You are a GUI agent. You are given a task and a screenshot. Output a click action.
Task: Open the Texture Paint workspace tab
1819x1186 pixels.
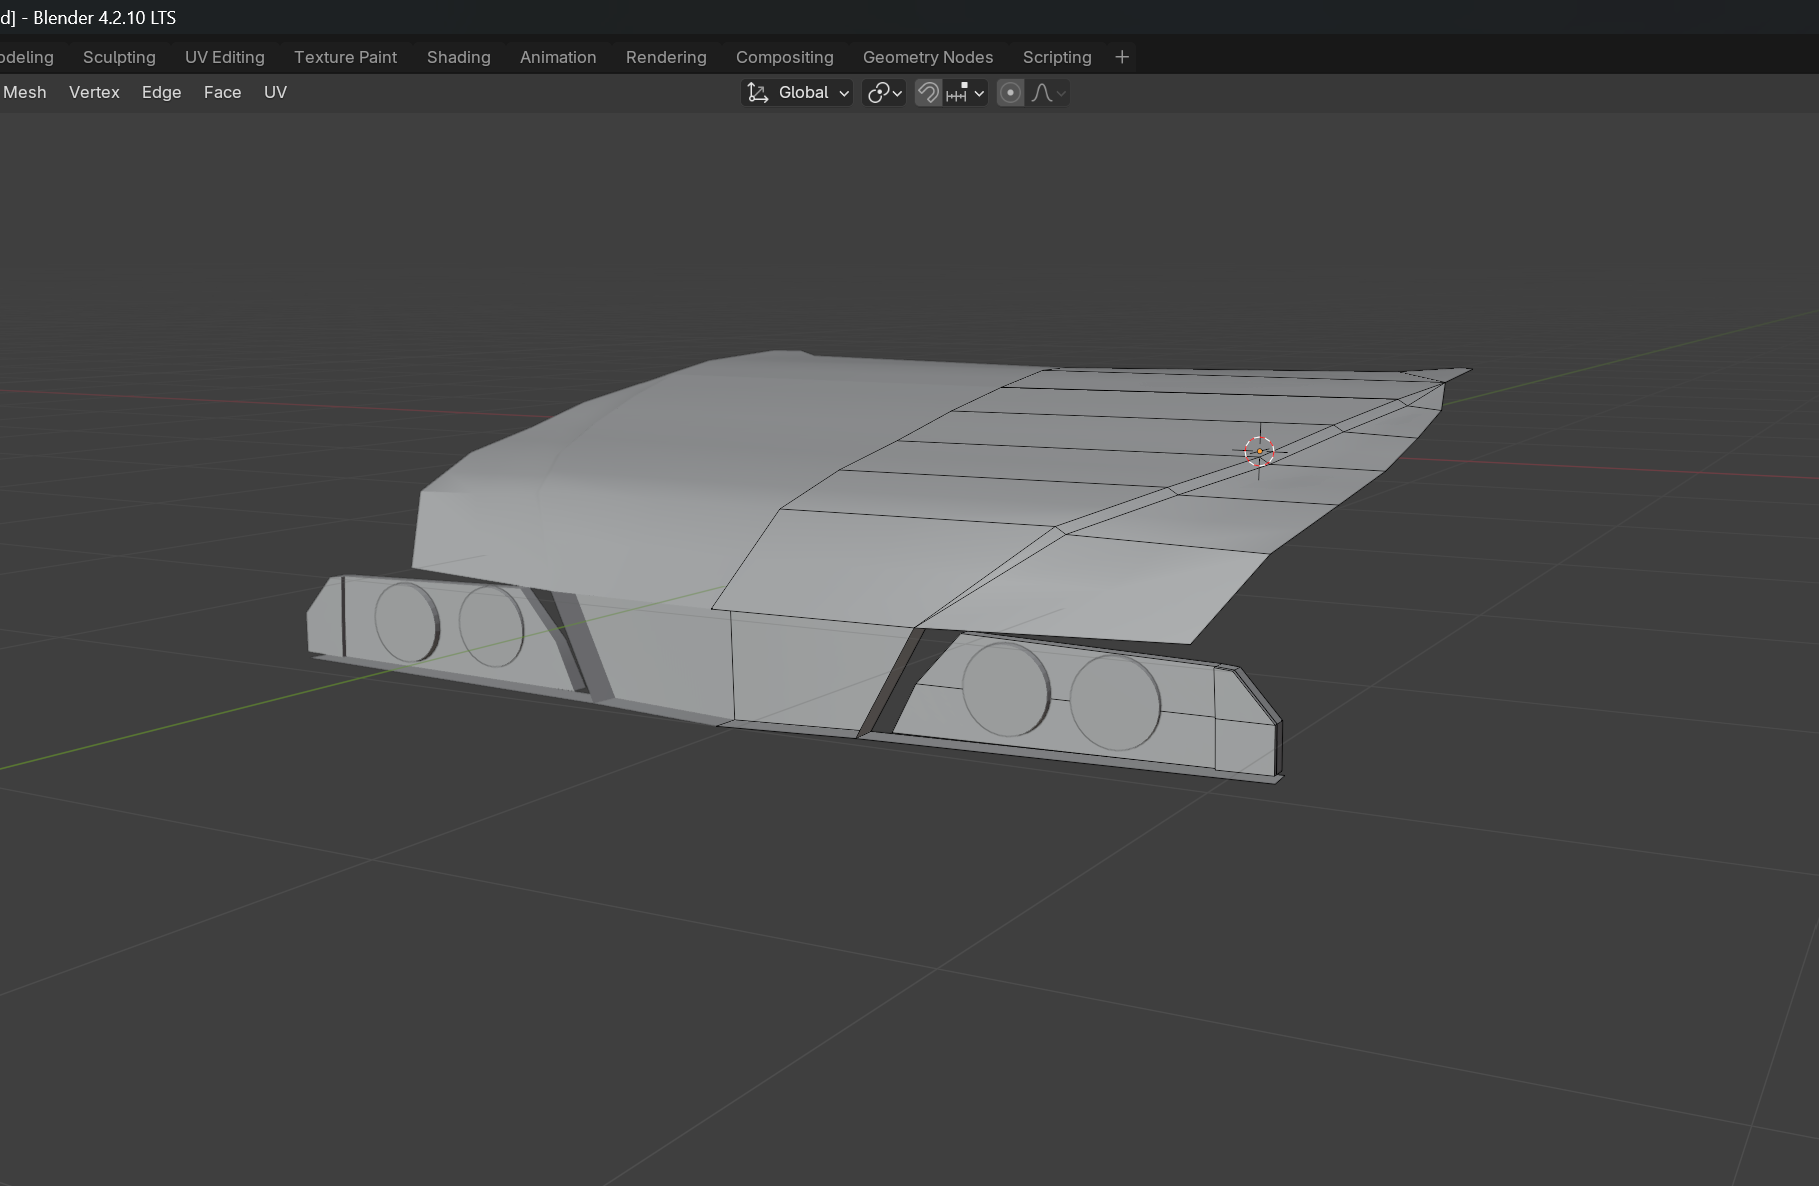345,57
